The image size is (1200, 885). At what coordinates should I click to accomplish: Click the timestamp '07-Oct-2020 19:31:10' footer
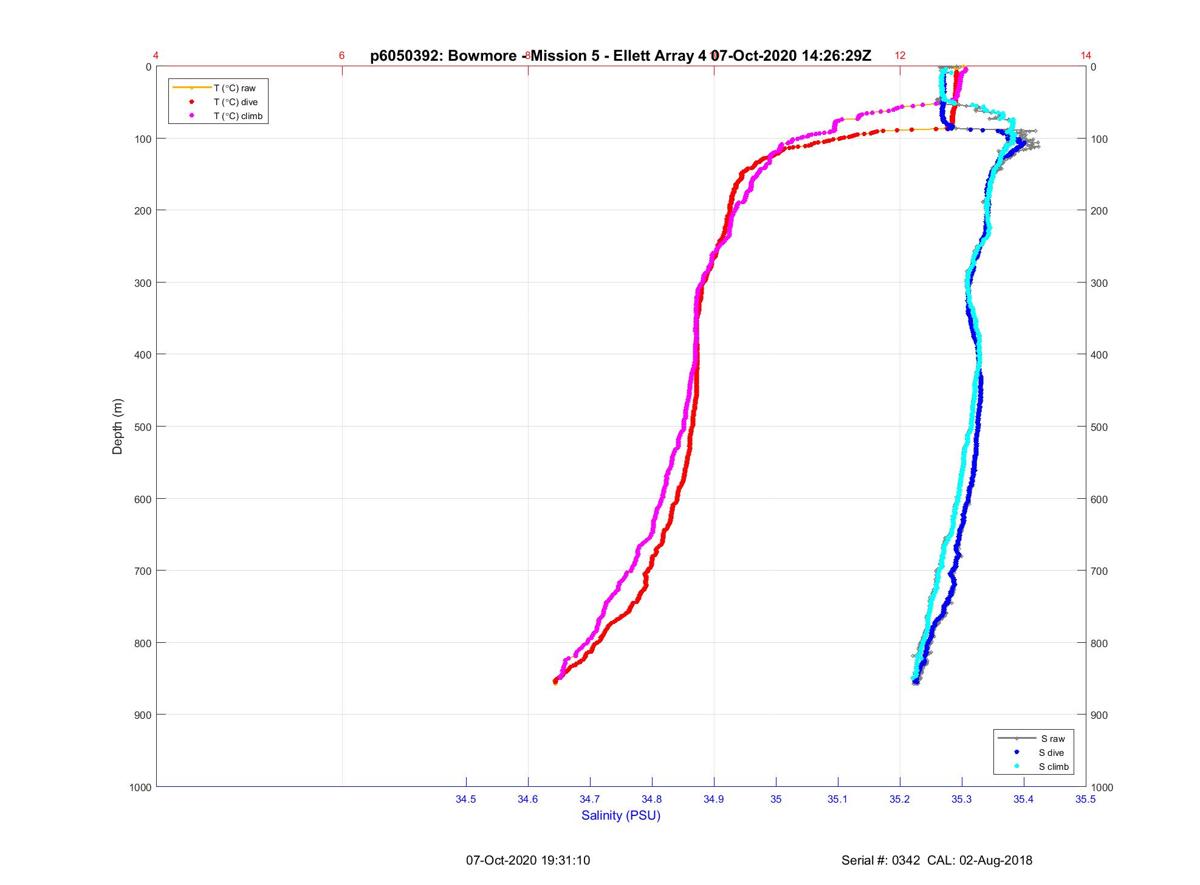[x=529, y=860]
